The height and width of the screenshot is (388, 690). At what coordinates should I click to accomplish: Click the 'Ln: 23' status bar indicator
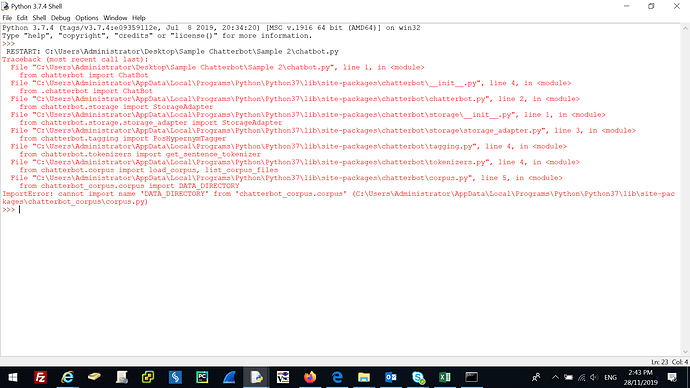pos(660,362)
